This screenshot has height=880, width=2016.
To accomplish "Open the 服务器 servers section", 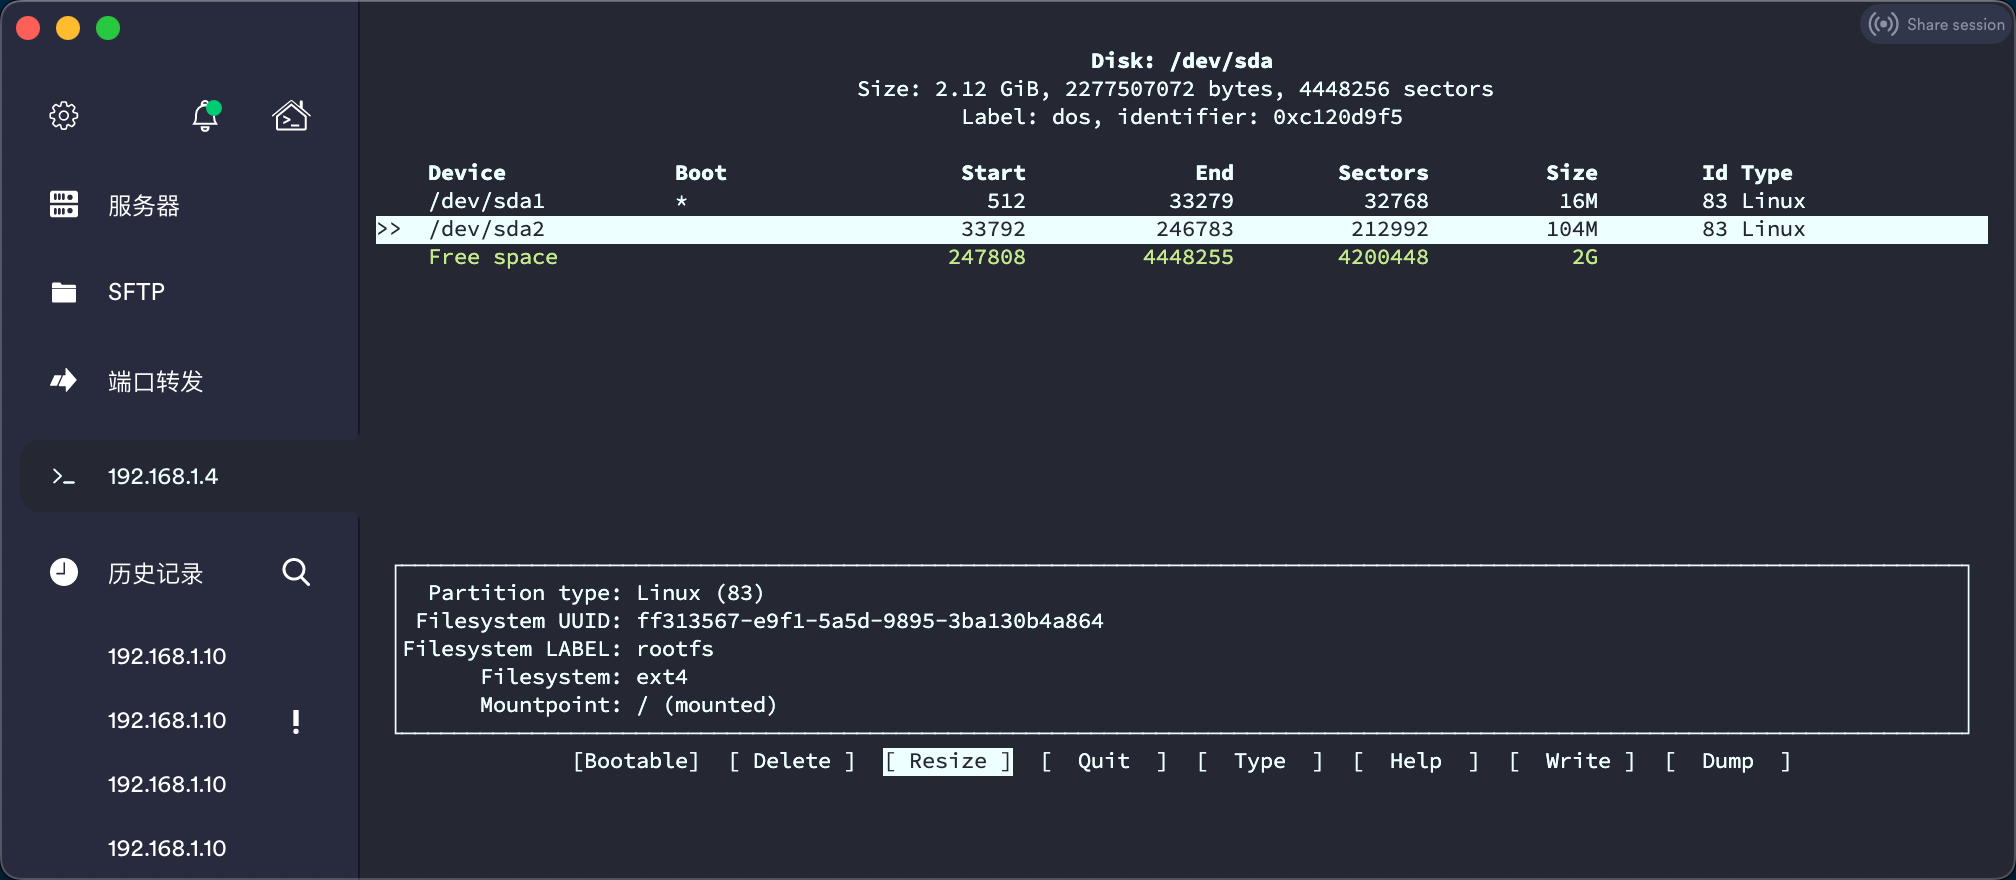I will pos(144,206).
